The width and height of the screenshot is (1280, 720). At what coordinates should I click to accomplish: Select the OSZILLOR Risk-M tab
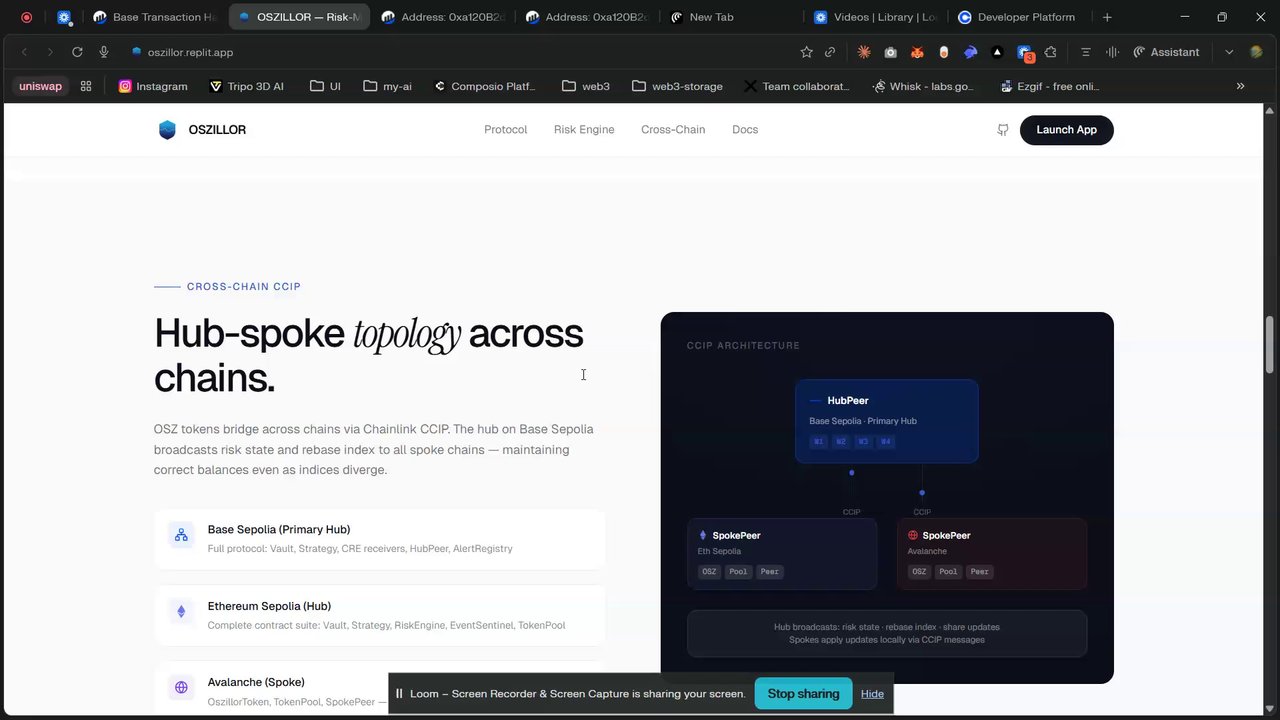tap(299, 17)
